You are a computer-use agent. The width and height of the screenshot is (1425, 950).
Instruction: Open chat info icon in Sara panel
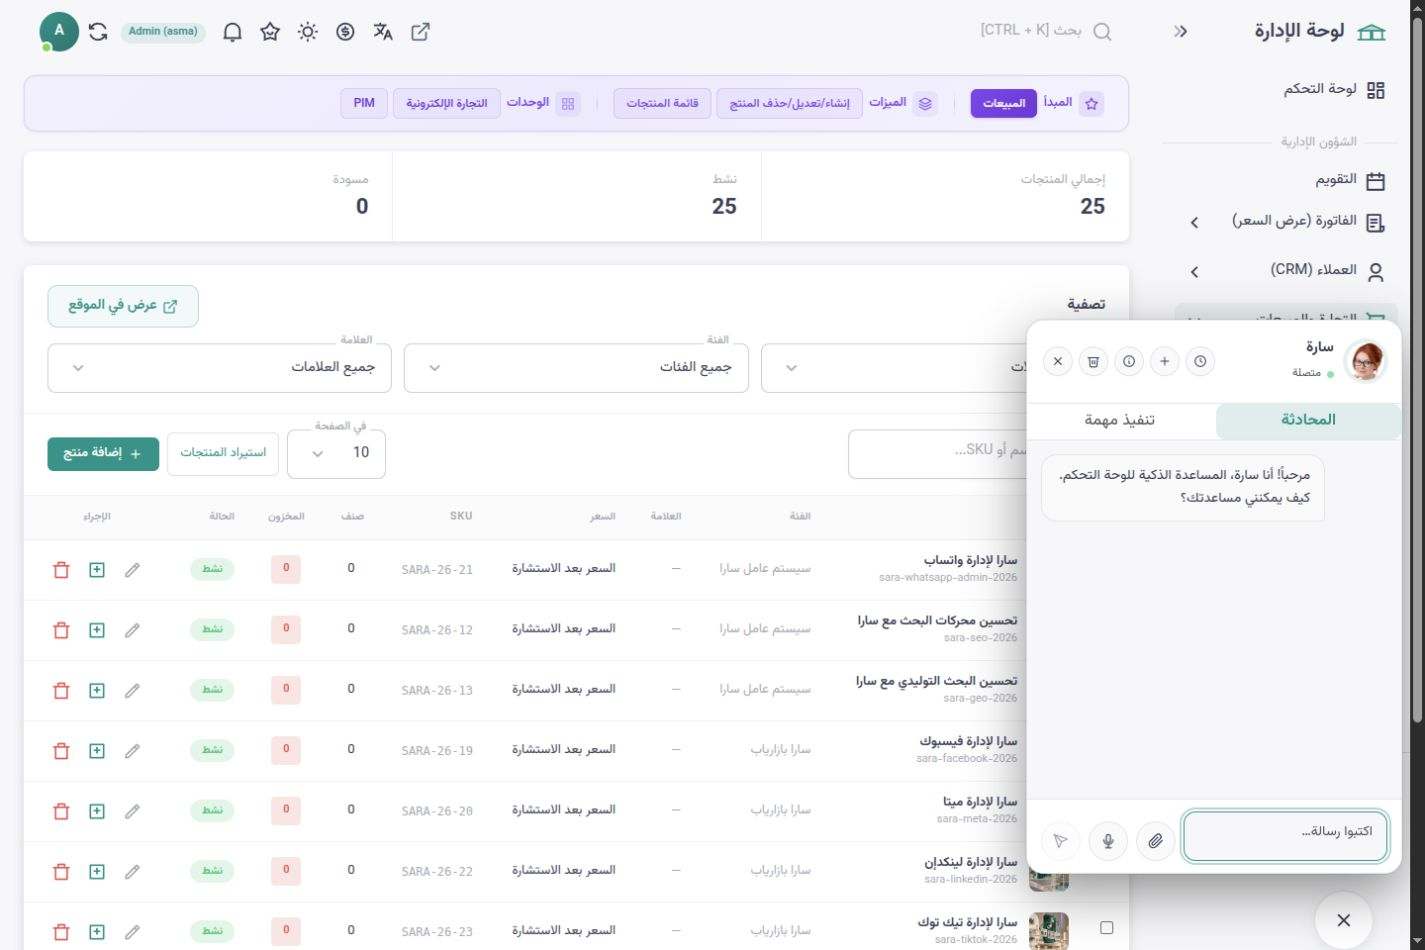[1129, 361]
